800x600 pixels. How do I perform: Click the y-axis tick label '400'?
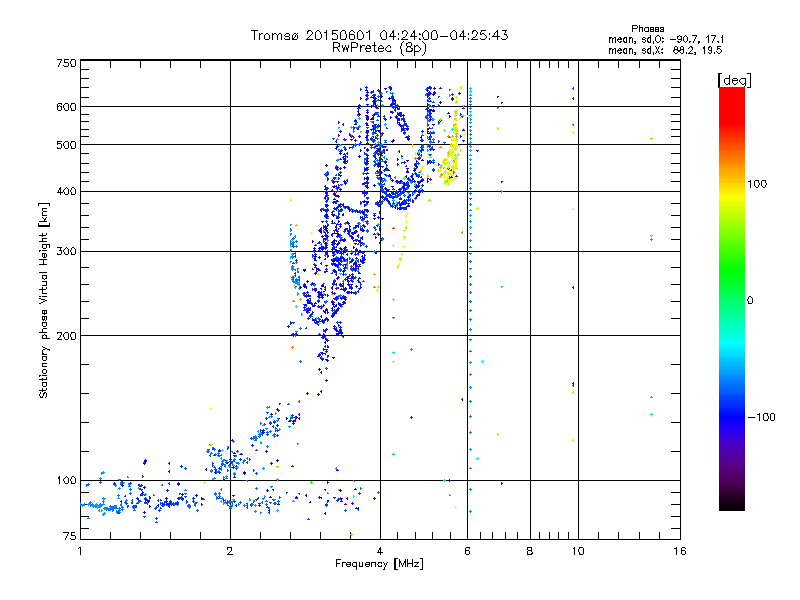coord(67,192)
